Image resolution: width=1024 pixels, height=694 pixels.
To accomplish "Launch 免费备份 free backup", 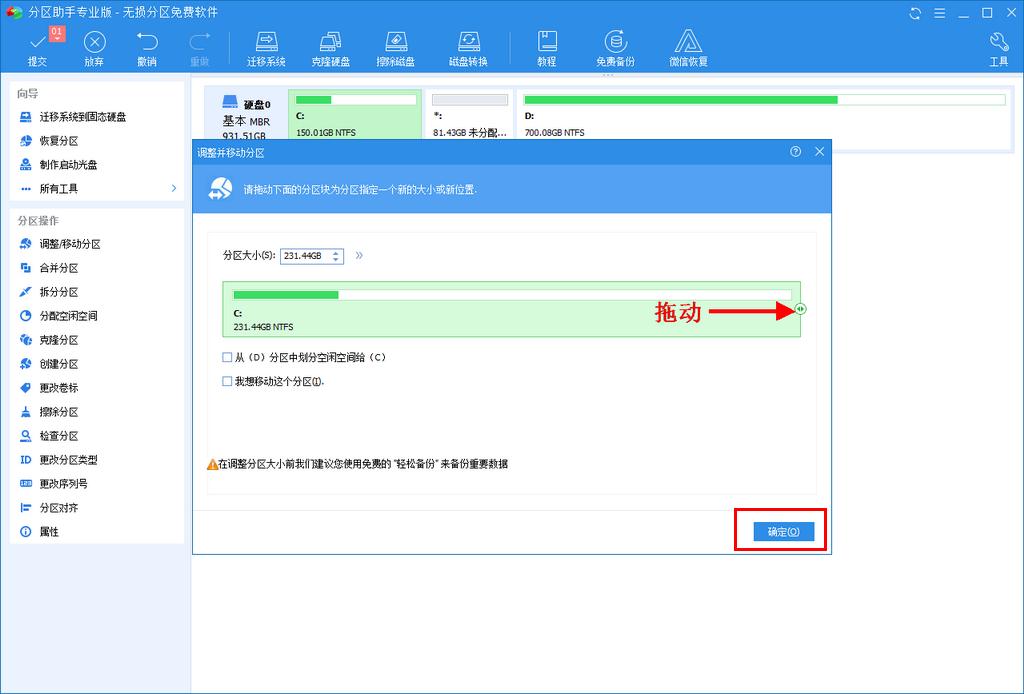I will (x=616, y=47).
